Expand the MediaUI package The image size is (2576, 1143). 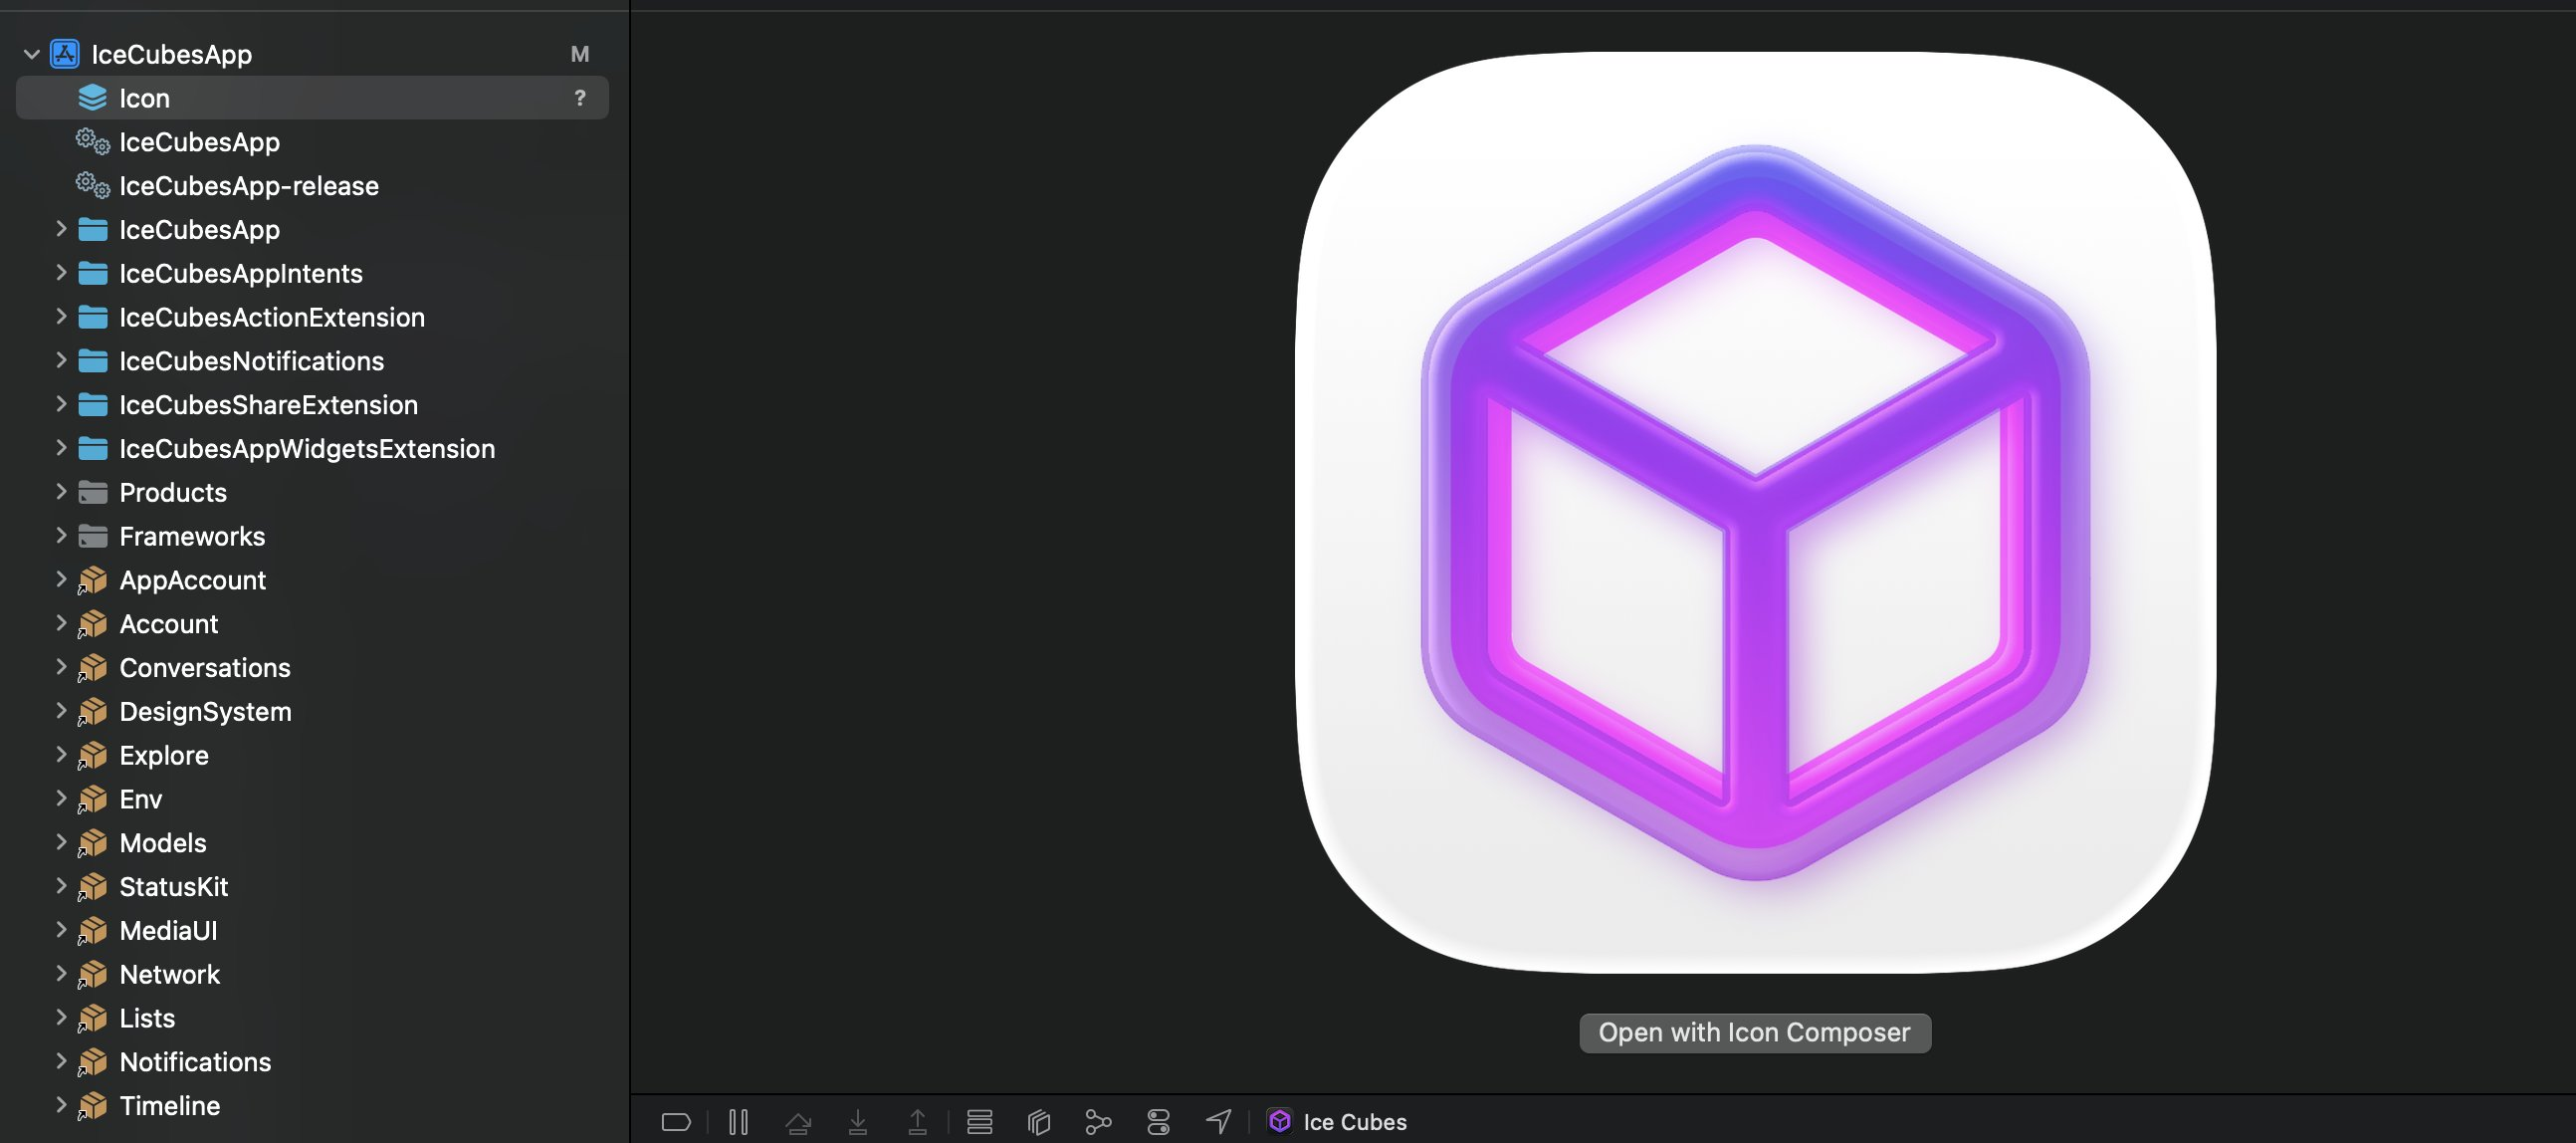click(x=61, y=930)
